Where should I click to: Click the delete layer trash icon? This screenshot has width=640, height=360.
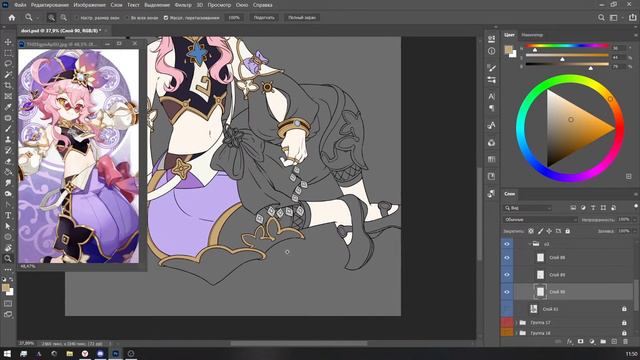click(625, 342)
